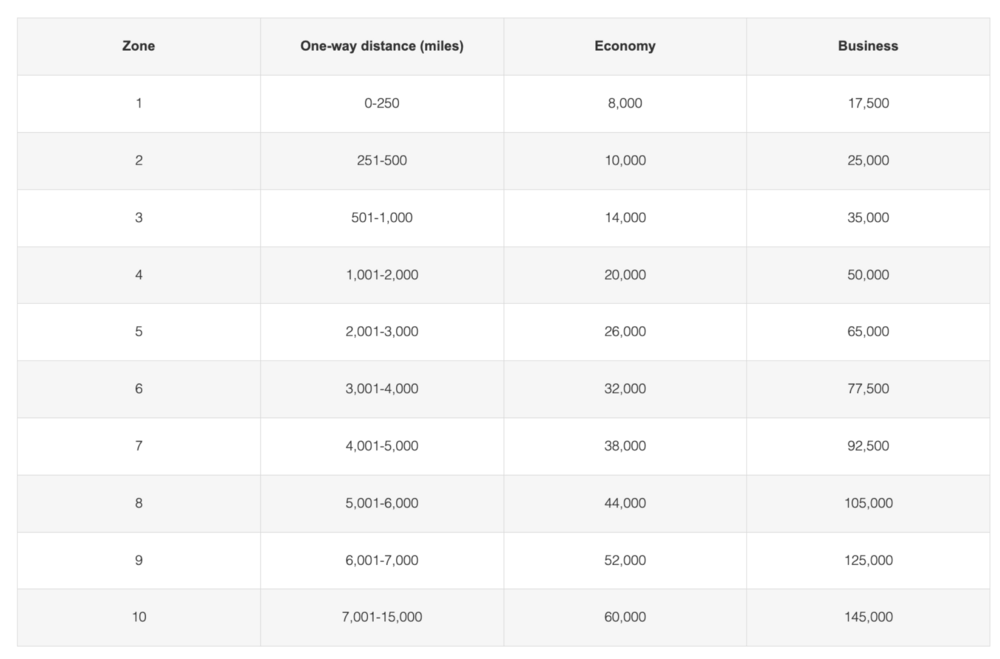Click the 501-1,000 distance cell
The height and width of the screenshot is (659, 1000).
pos(381,217)
